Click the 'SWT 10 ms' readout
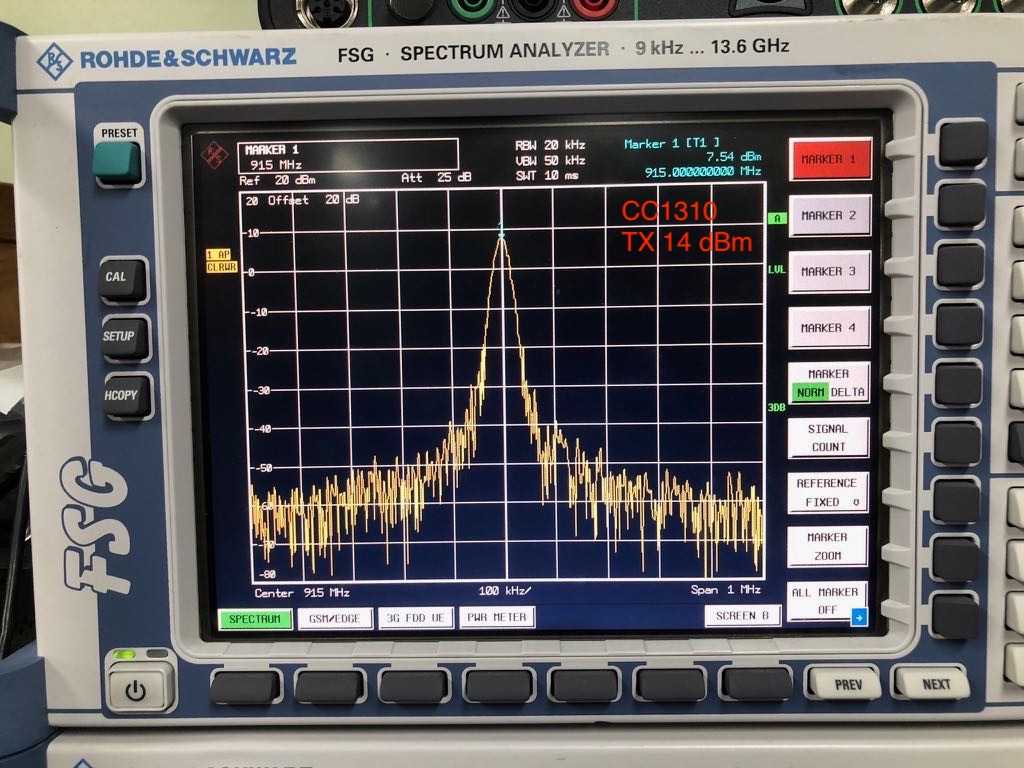 [x=546, y=176]
